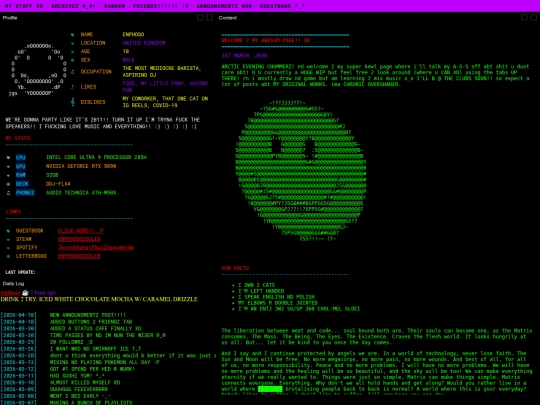Viewport: 540px width, 405px height.
Task: Click the MY STATS section heading
Action: [x=18, y=138]
